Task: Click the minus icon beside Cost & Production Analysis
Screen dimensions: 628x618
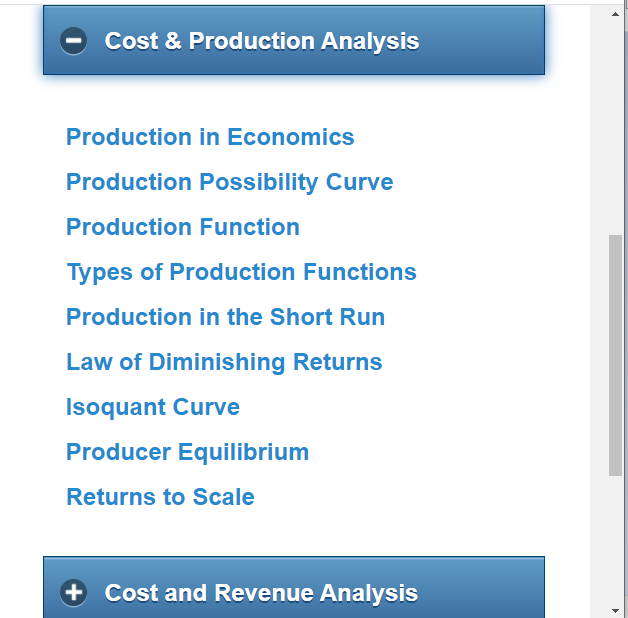Action: click(x=73, y=41)
